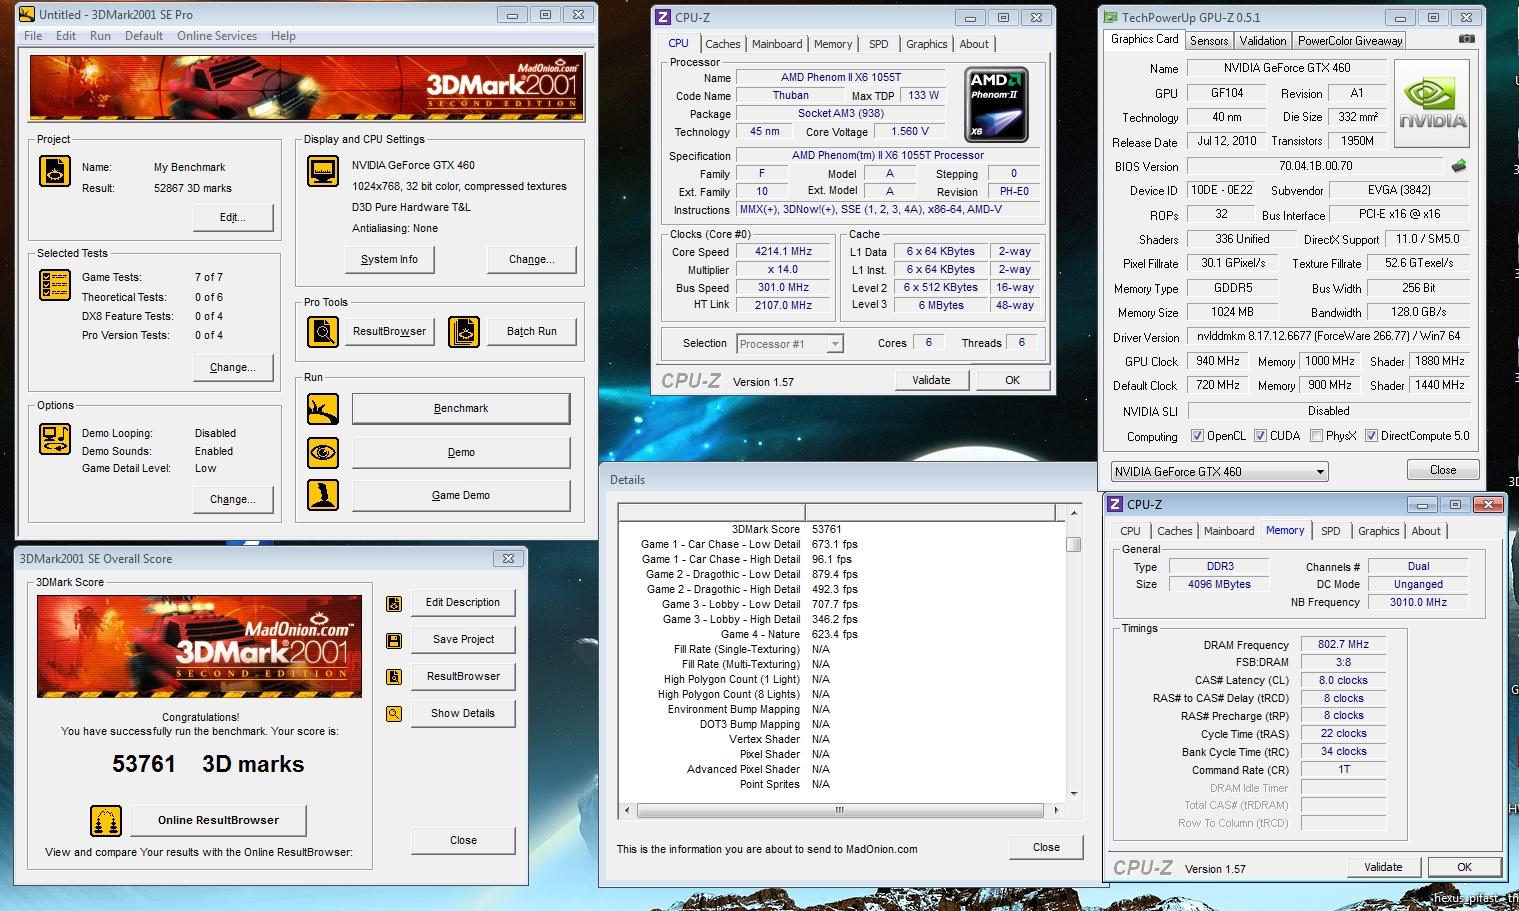Viewport: 1519px width, 911px height.
Task: Click Close button in GPU-Z window
Action: click(x=1443, y=470)
